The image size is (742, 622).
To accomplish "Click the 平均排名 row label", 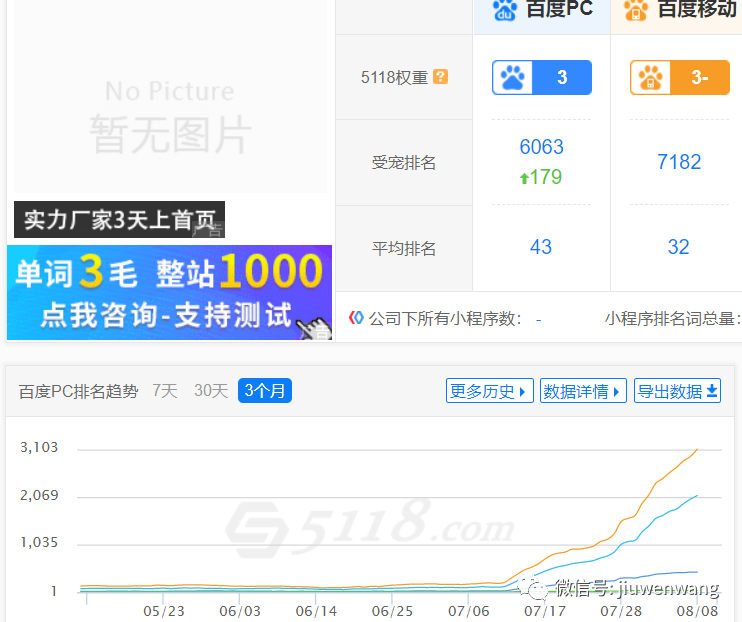I will coord(404,249).
